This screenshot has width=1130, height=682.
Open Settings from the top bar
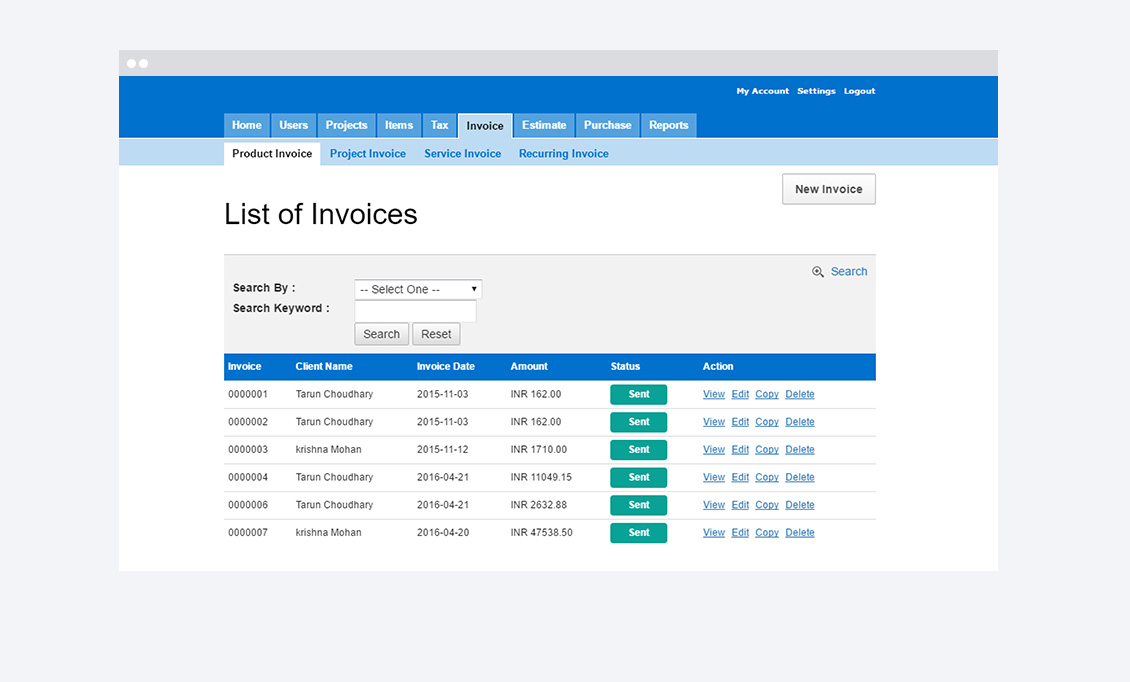pyautogui.click(x=816, y=91)
